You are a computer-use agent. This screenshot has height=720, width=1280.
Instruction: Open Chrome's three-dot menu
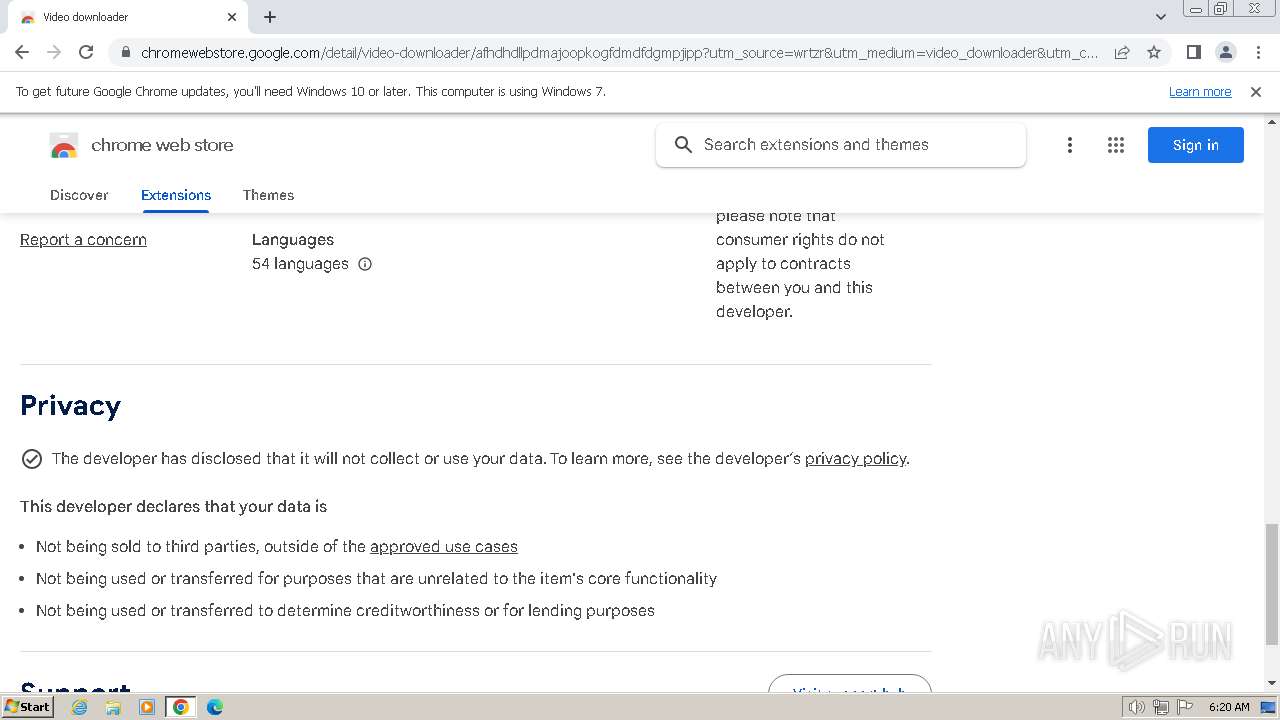pos(1257,52)
